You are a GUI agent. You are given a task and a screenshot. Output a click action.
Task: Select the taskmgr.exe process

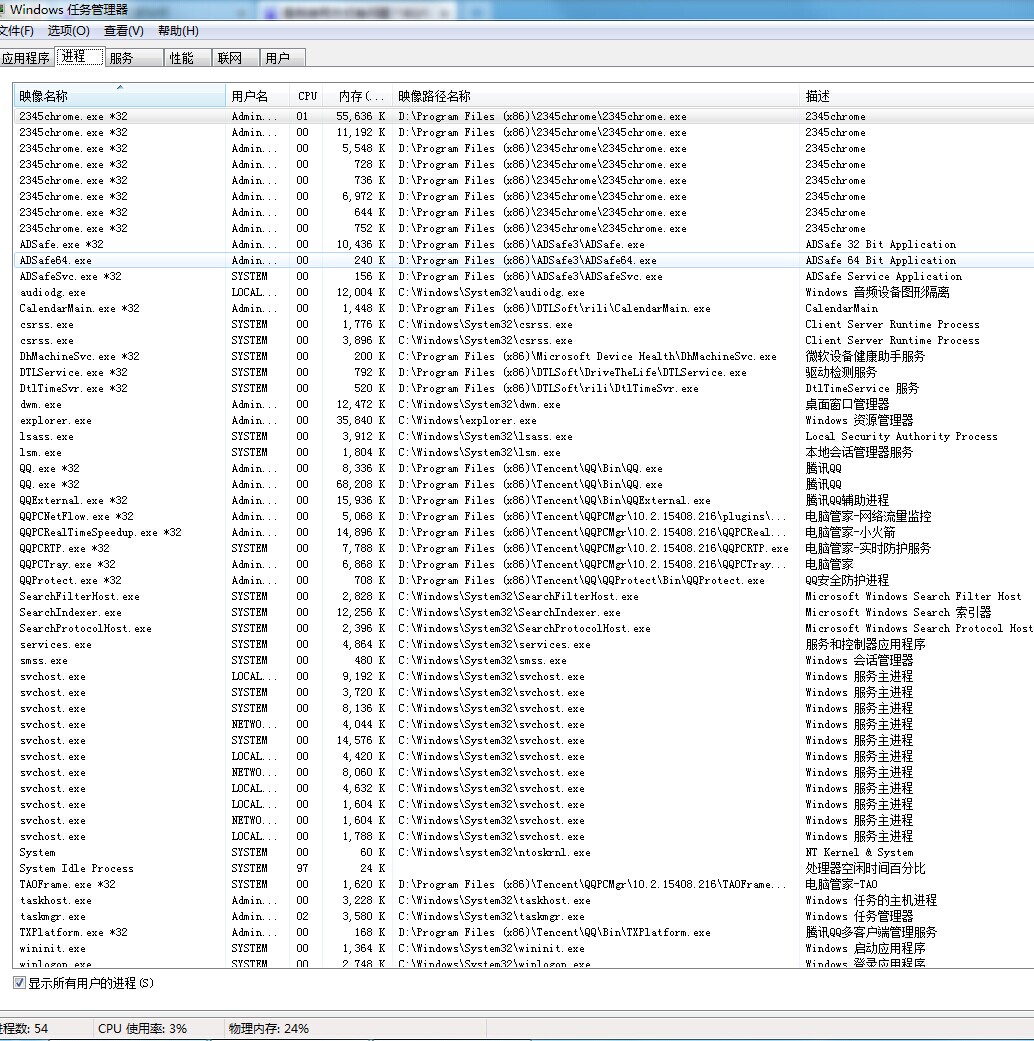(x=523, y=916)
